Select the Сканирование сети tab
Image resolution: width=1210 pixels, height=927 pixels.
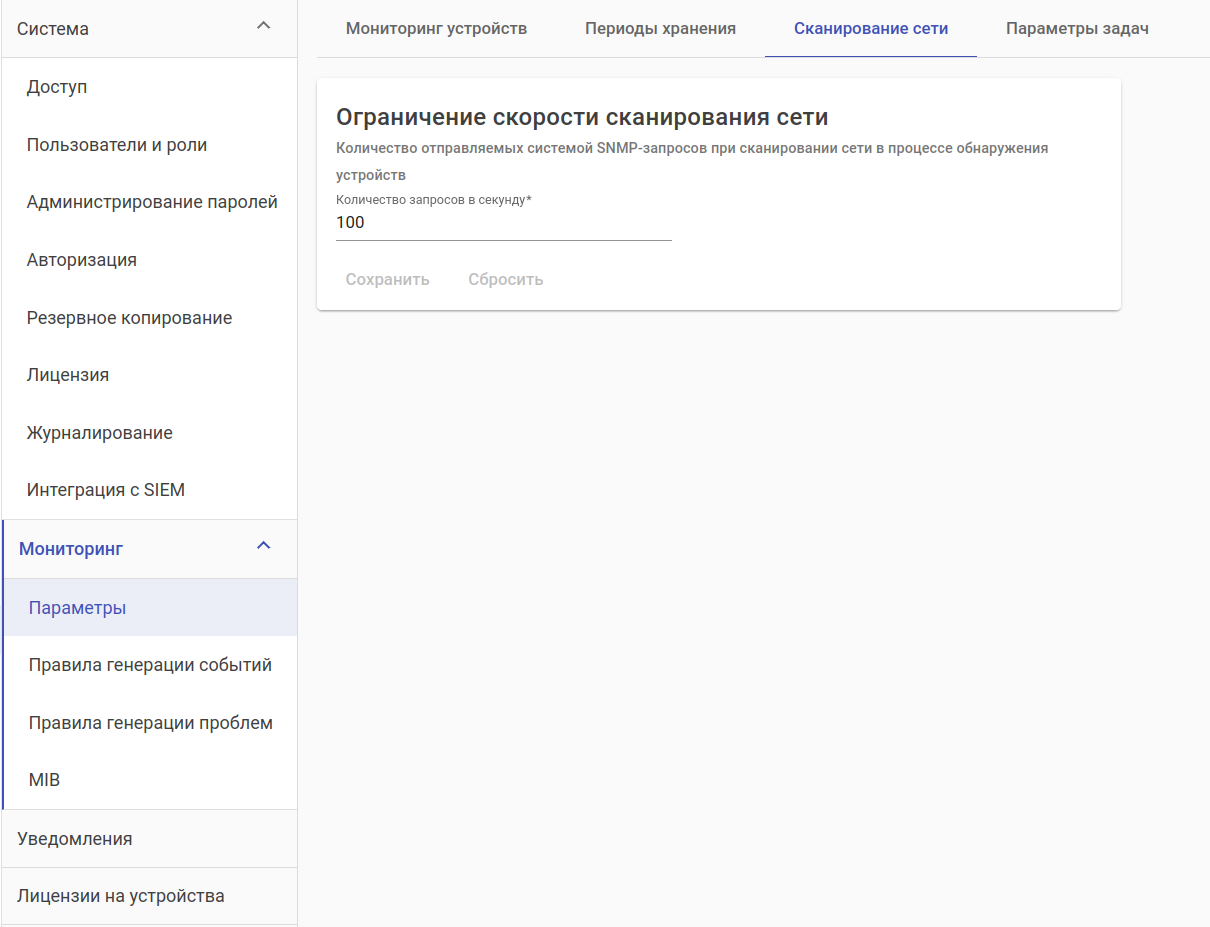pyautogui.click(x=870, y=29)
